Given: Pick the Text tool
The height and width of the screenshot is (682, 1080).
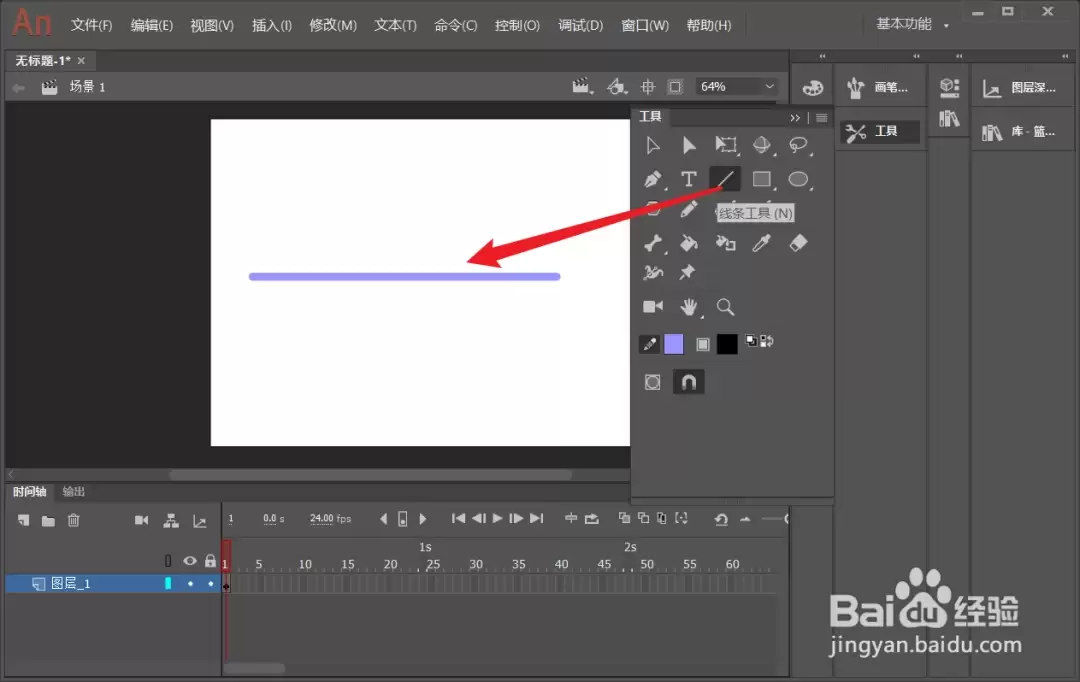Looking at the screenshot, I should (x=688, y=180).
